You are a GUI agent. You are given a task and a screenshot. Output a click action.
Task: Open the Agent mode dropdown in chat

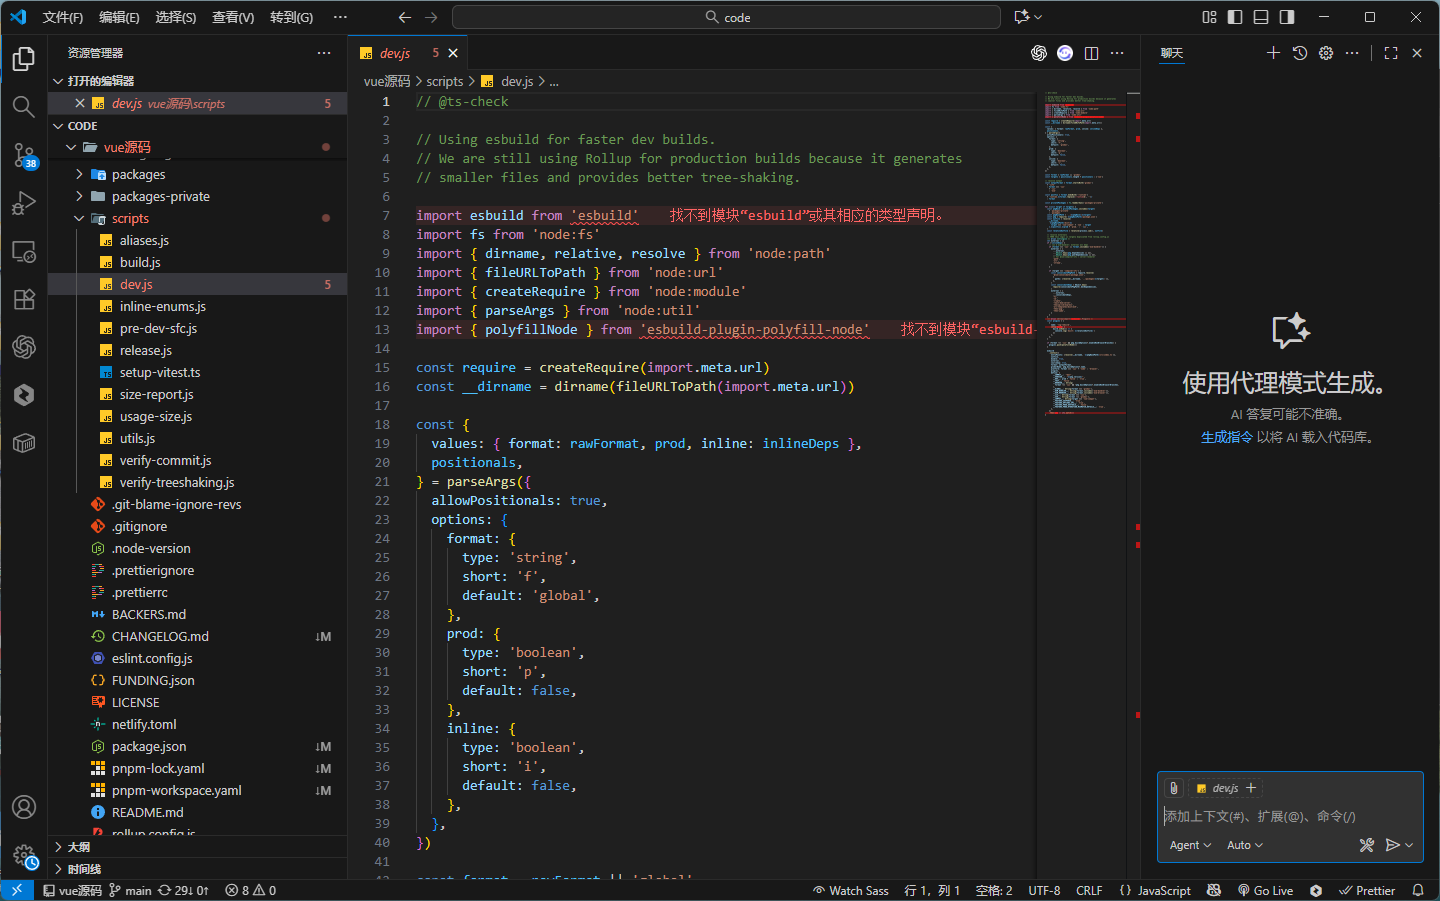(1190, 845)
